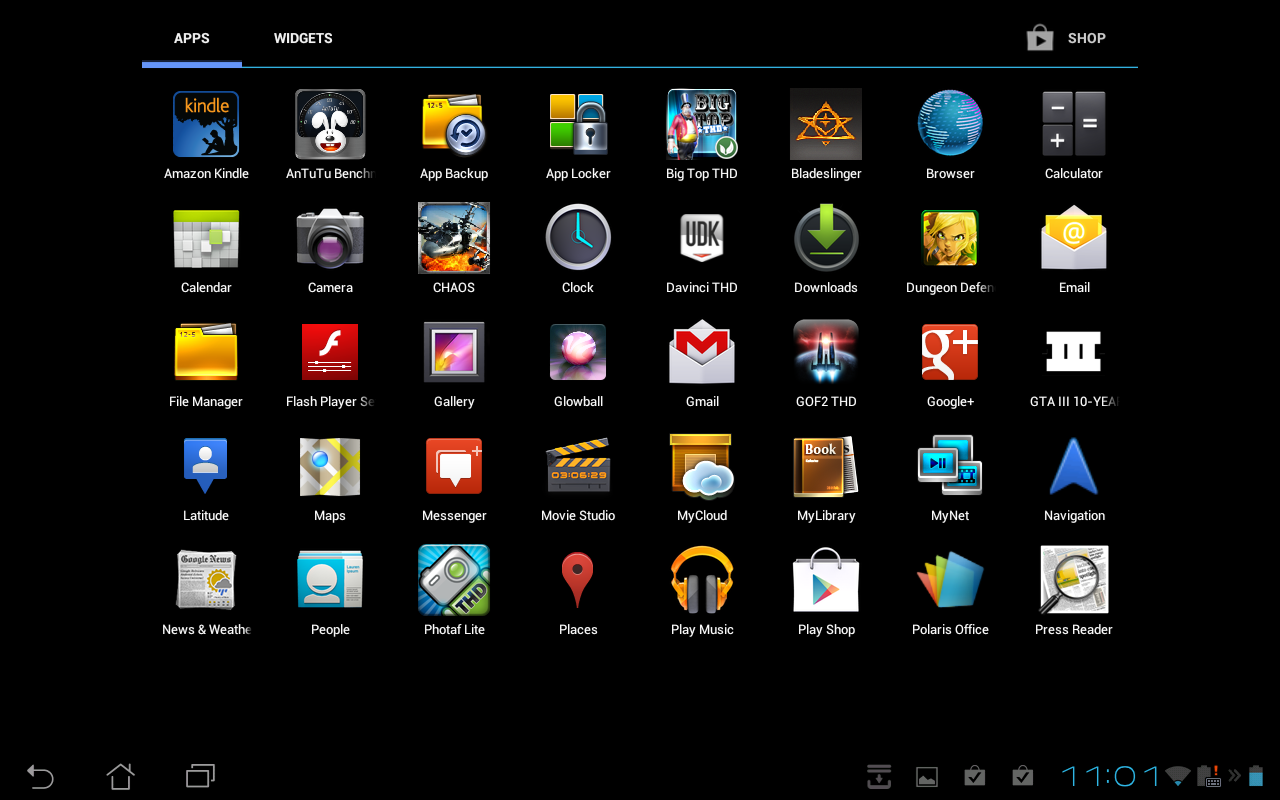1280x800 pixels.
Task: Show recent apps button
Action: pyautogui.click(x=200, y=775)
